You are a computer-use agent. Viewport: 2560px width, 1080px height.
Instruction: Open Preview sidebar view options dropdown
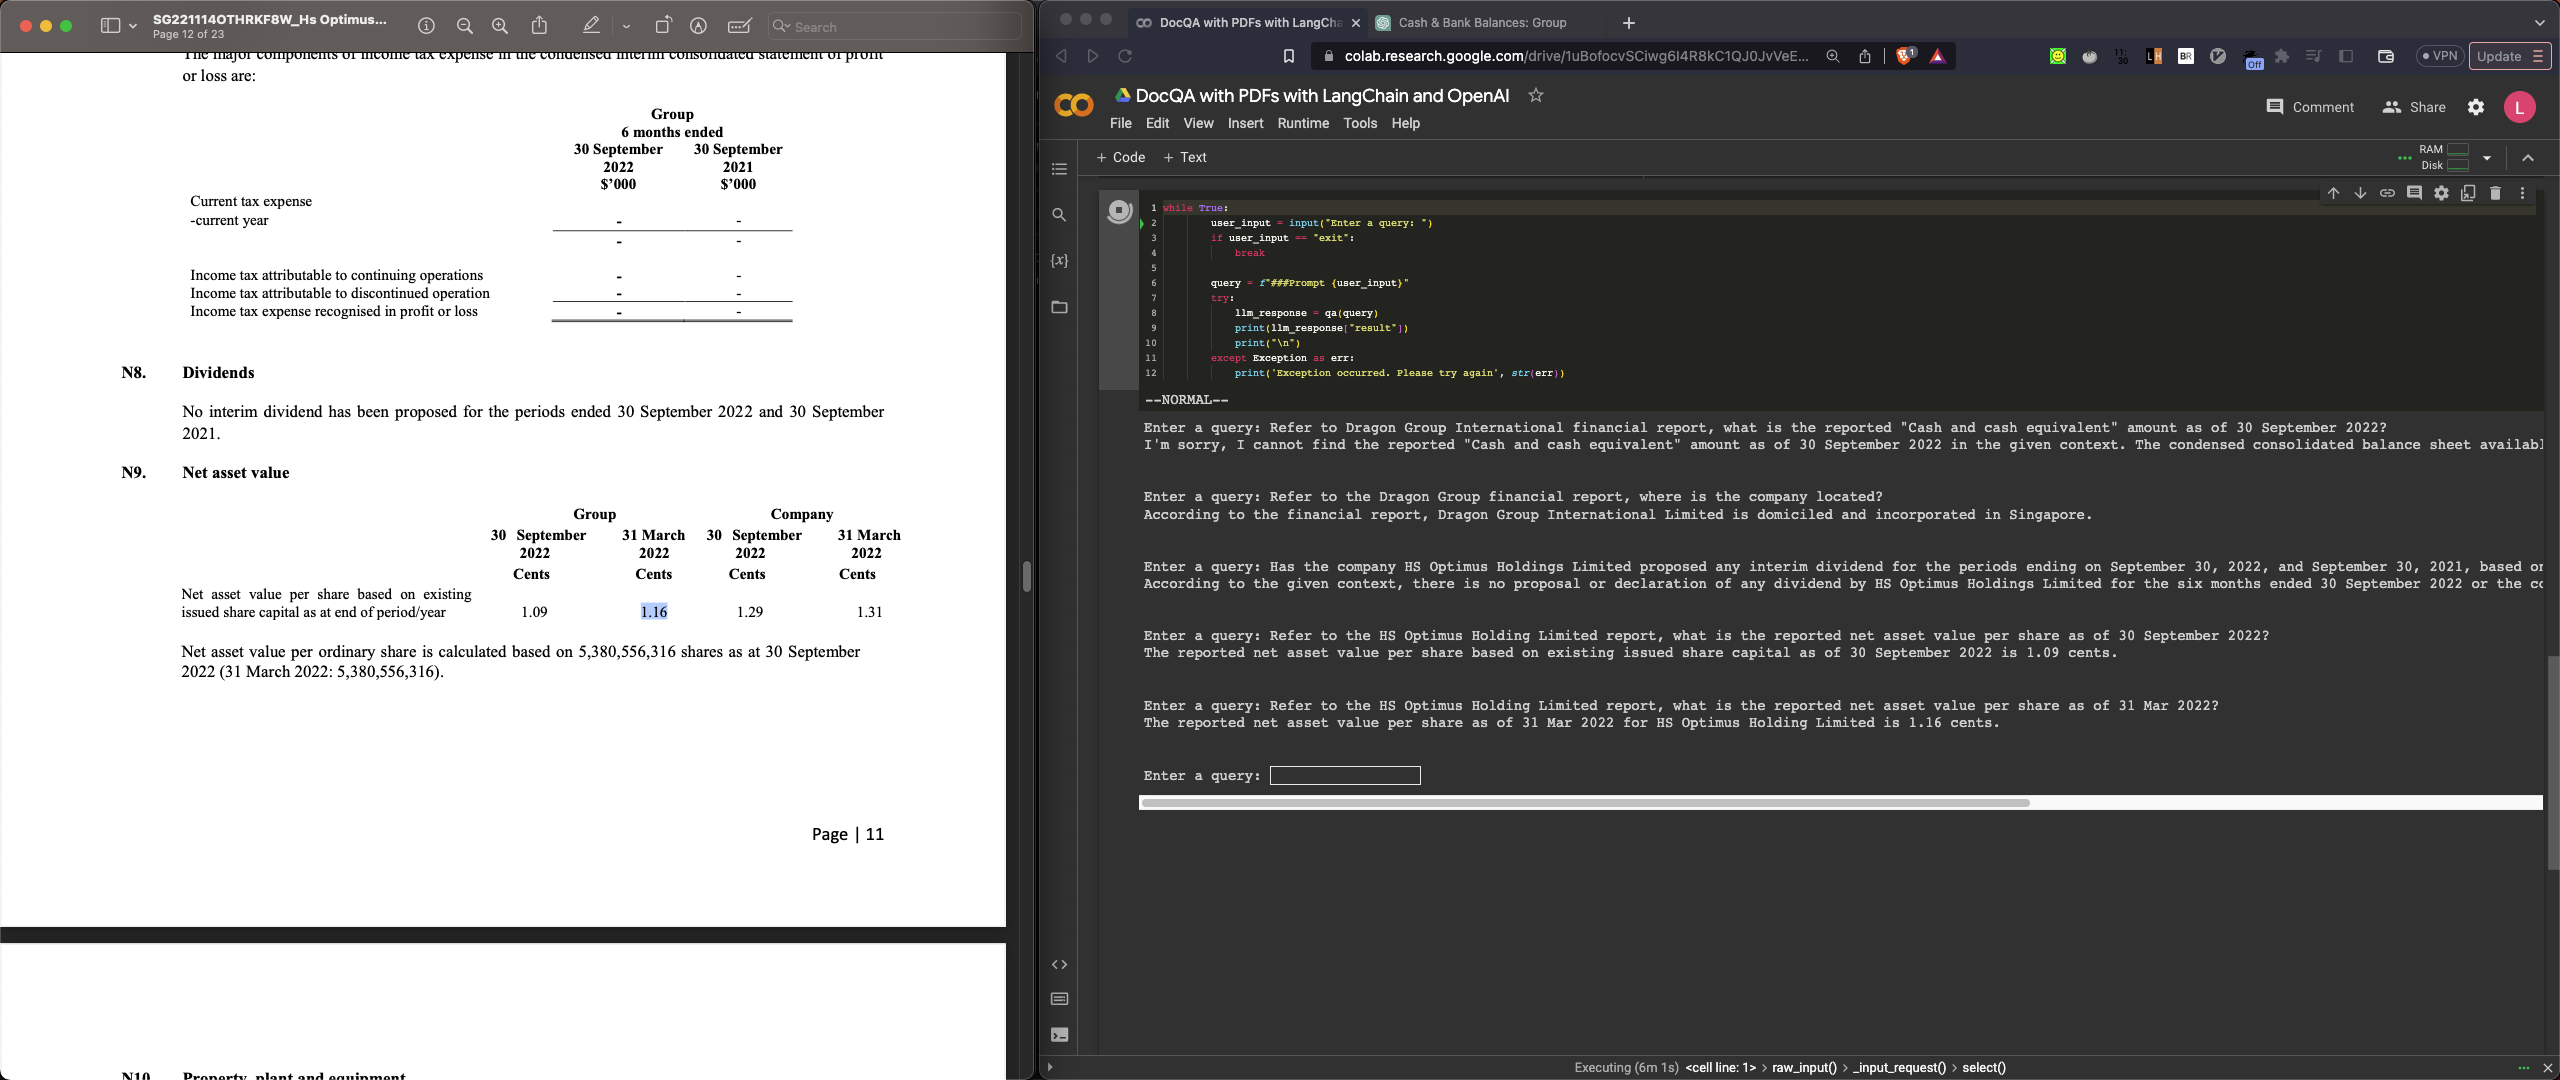(132, 26)
